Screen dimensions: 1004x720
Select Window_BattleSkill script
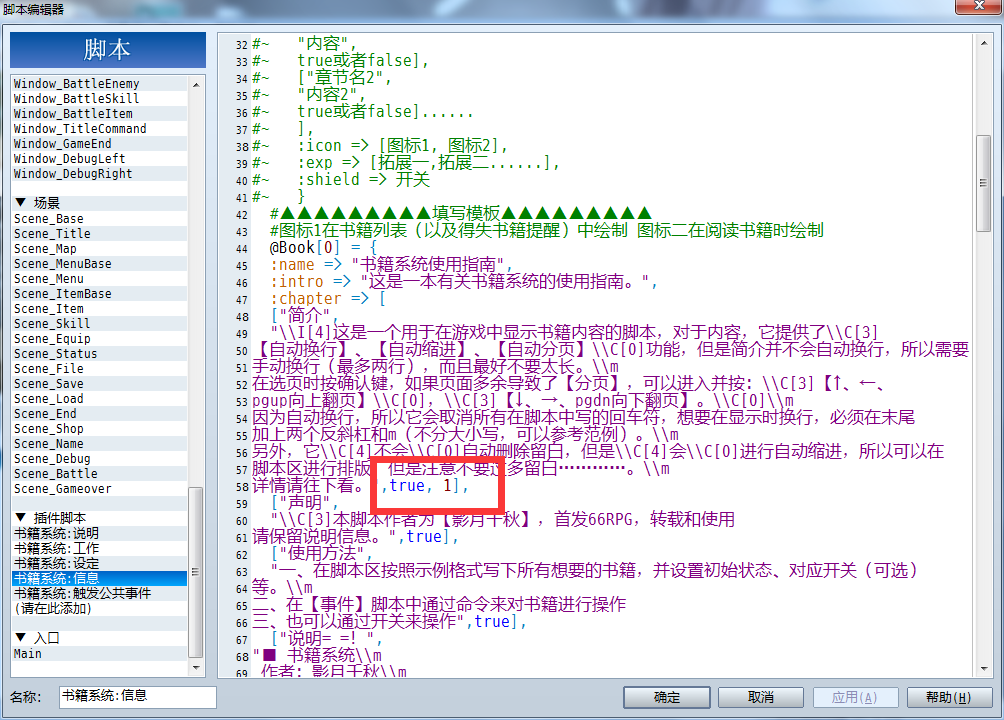tap(100, 99)
